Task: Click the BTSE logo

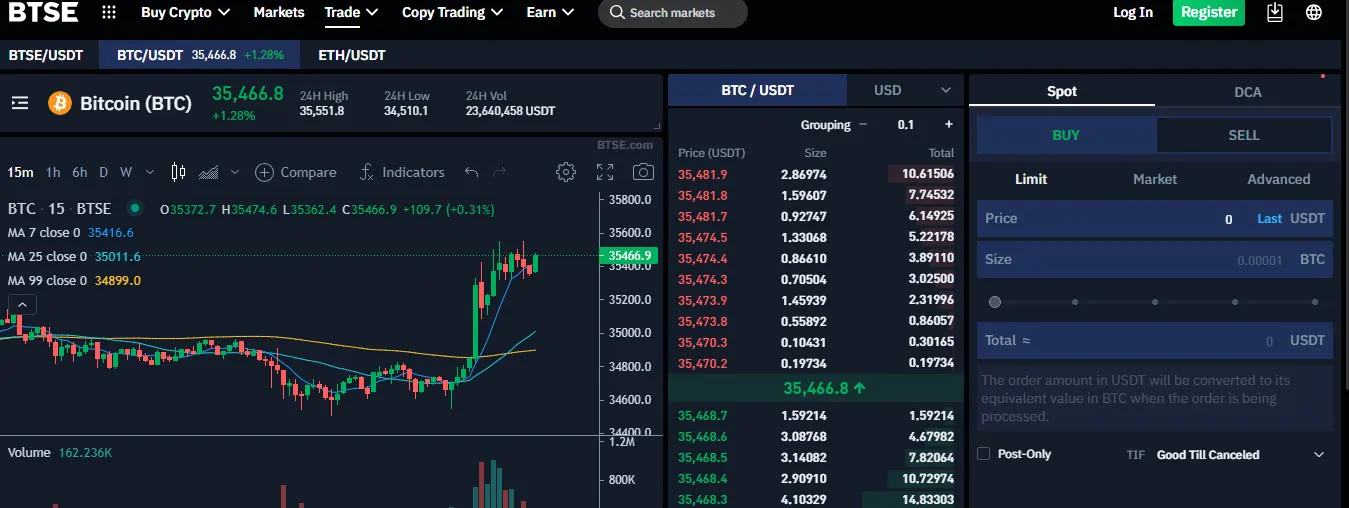Action: pos(43,12)
